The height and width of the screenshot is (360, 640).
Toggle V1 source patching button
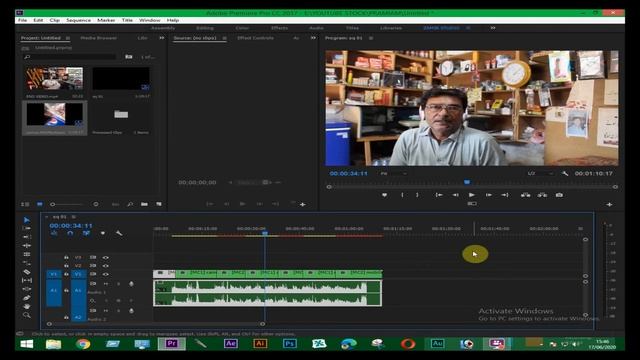pos(54,274)
